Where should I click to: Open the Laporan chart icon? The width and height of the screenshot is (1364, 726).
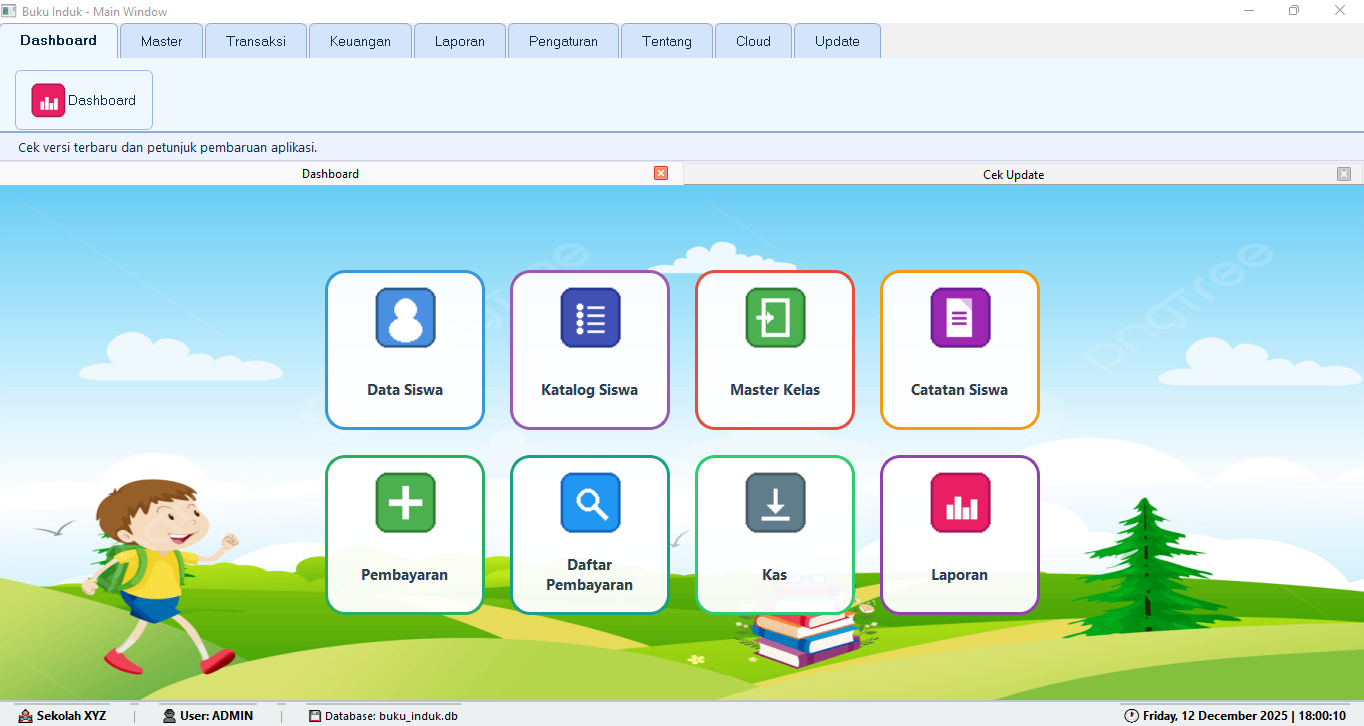(959, 503)
